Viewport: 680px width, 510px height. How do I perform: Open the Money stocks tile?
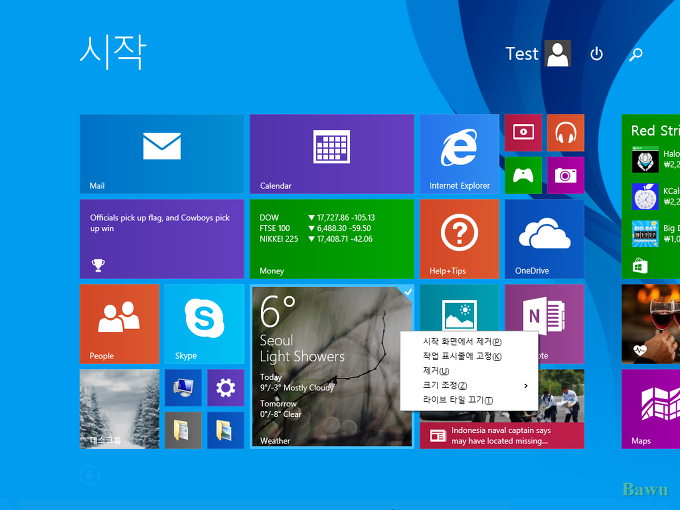tap(332, 239)
